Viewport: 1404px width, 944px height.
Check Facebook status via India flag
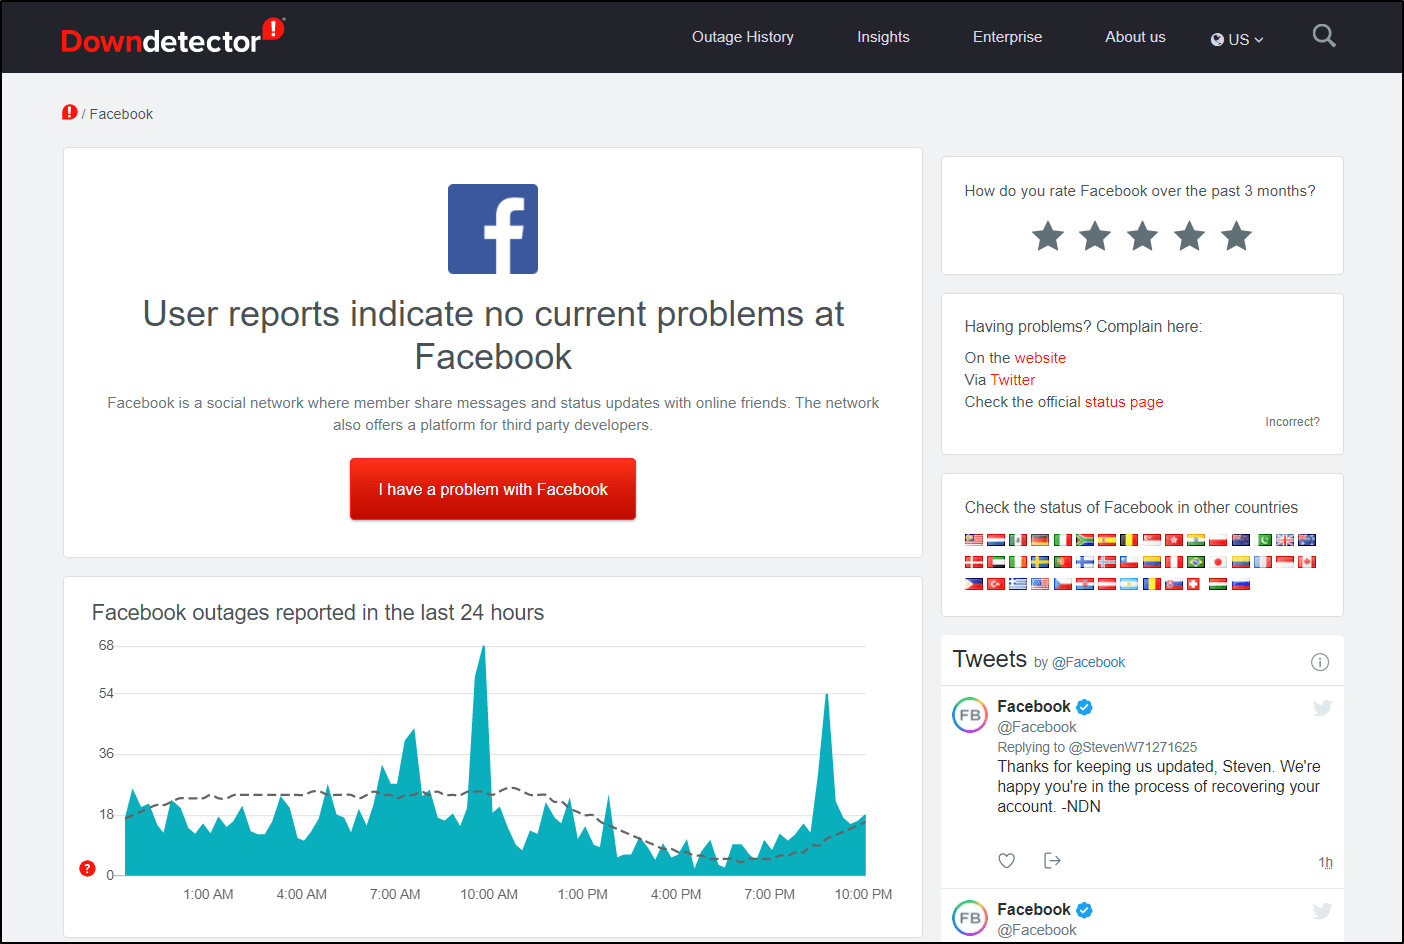tap(1196, 540)
